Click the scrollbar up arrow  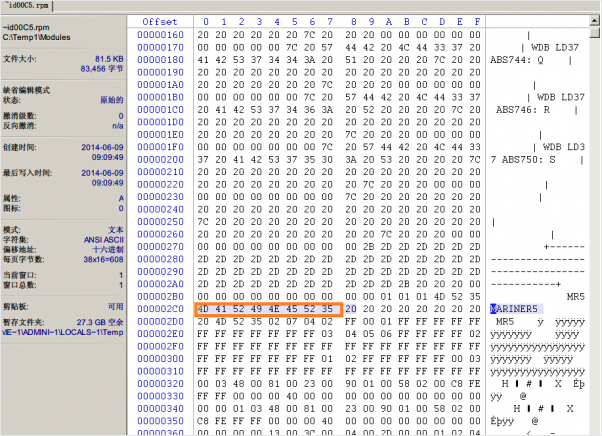point(595,21)
